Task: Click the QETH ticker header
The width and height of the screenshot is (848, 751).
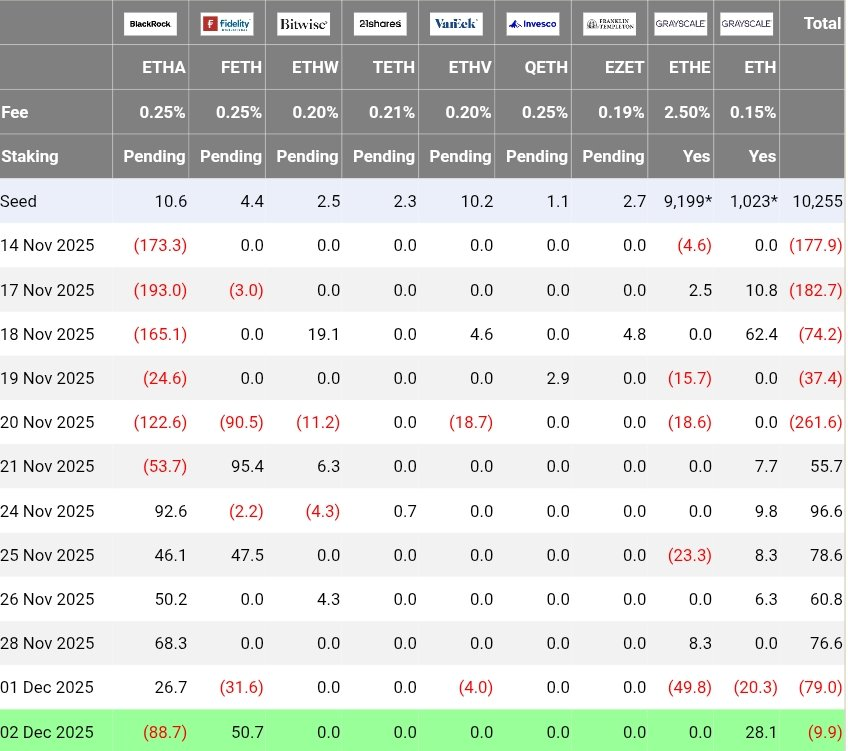Action: click(546, 68)
